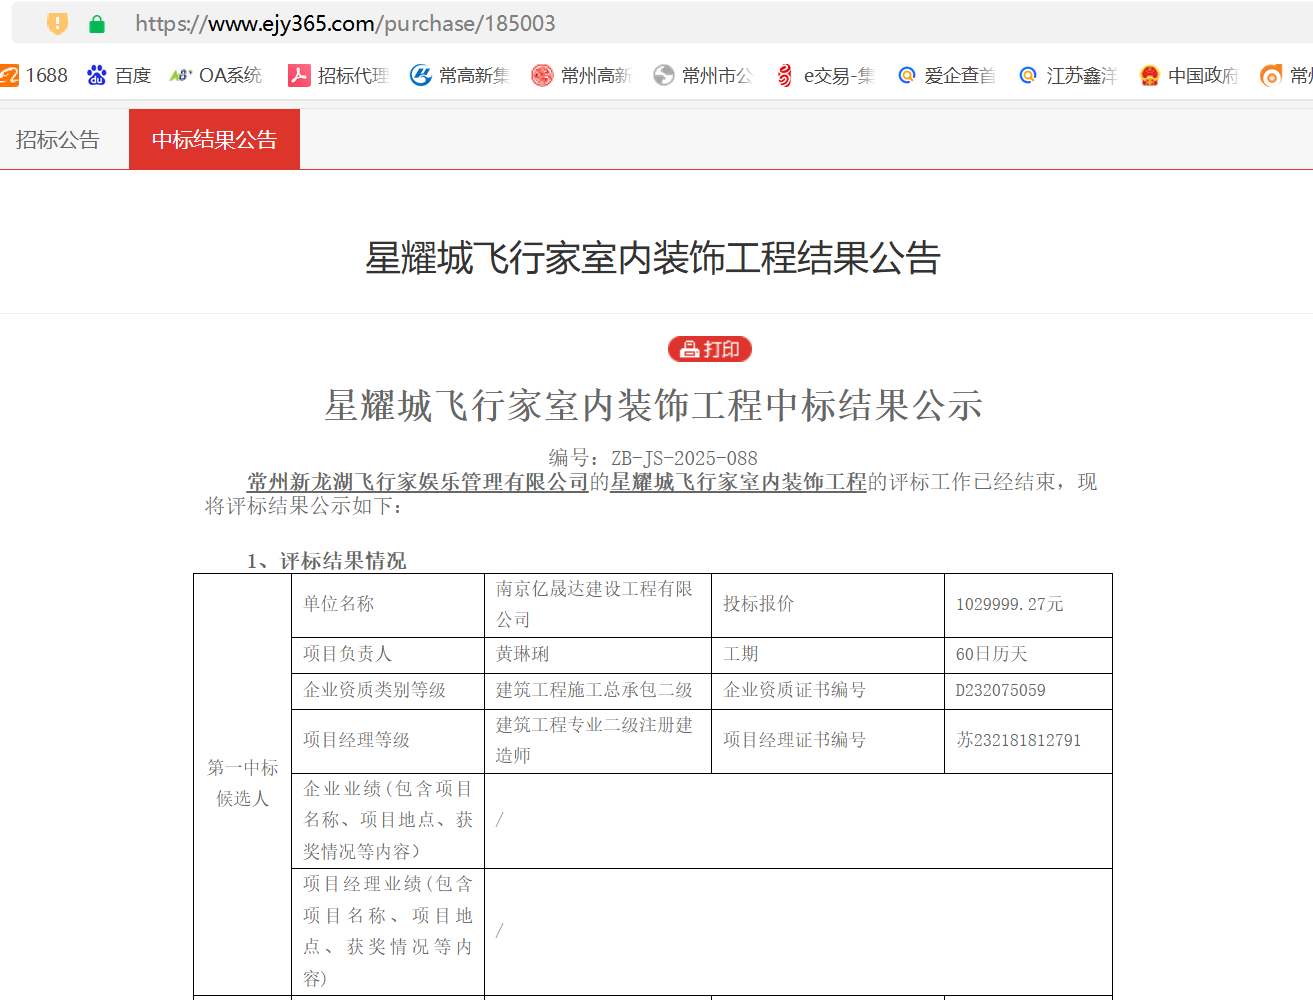Click the number text ZB-JS-2025-088

[684, 458]
